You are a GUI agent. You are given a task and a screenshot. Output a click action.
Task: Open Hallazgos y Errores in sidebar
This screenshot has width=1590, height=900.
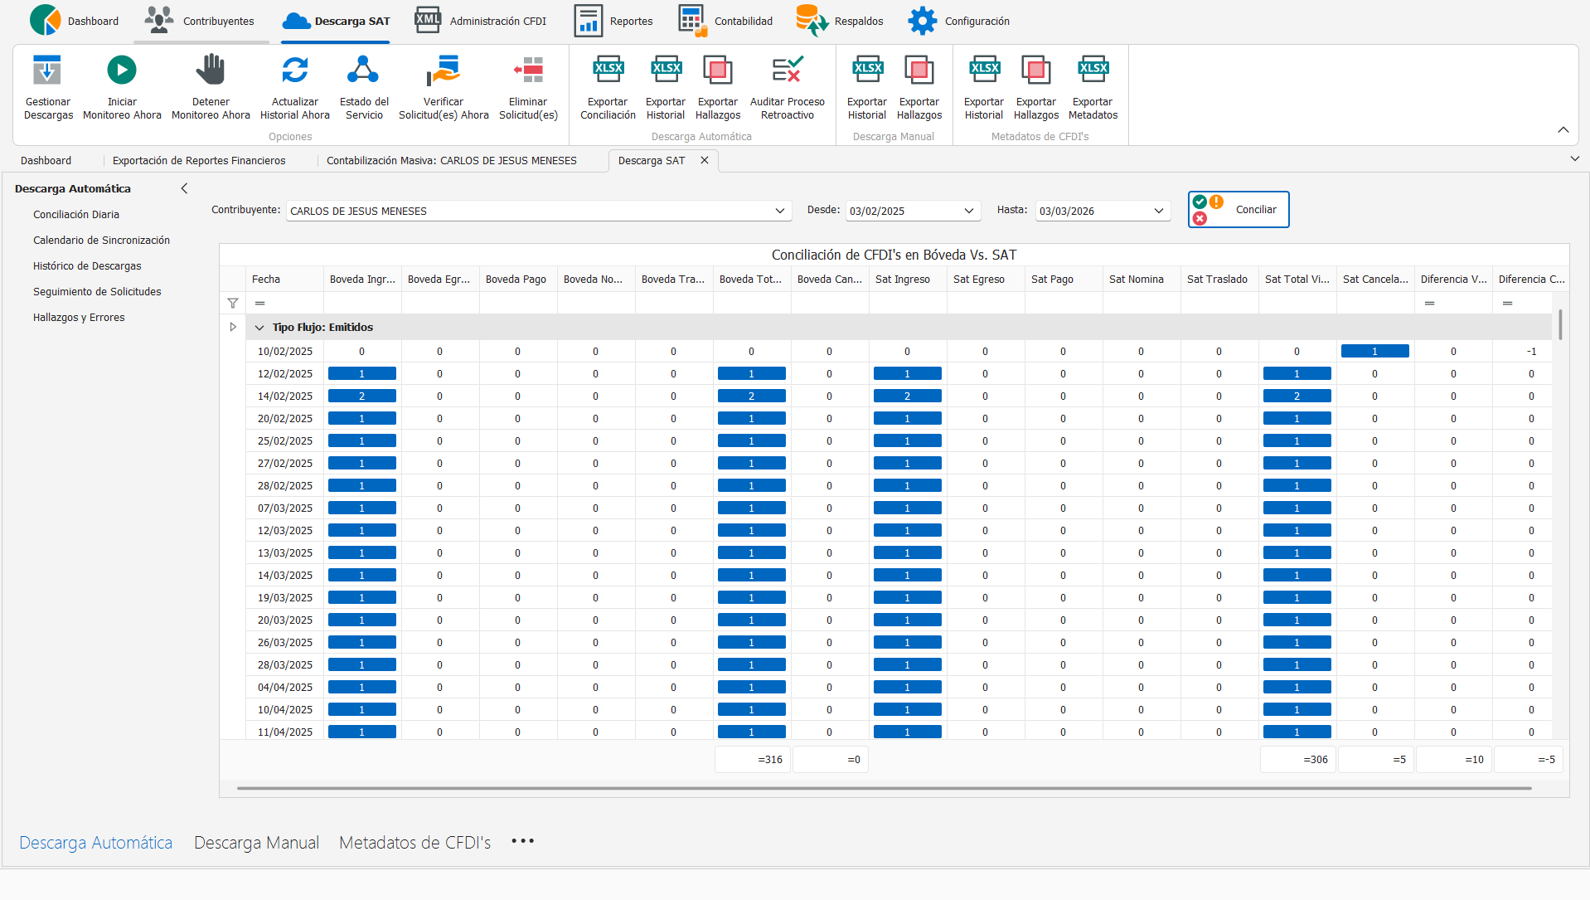(x=79, y=318)
